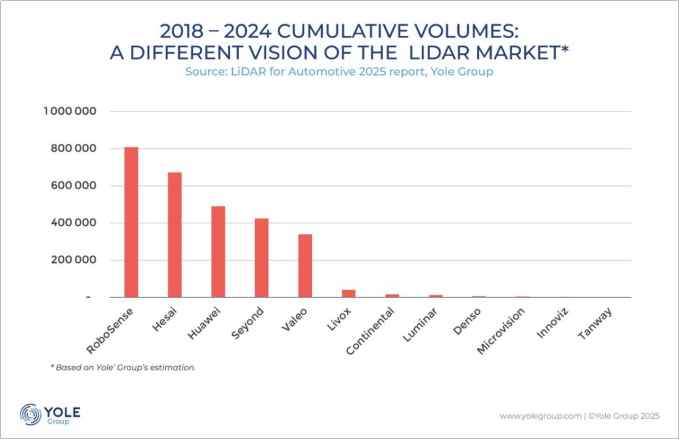679x440 pixels.
Task: Click the source line mentioning Yole Group report
Action: click(339, 73)
